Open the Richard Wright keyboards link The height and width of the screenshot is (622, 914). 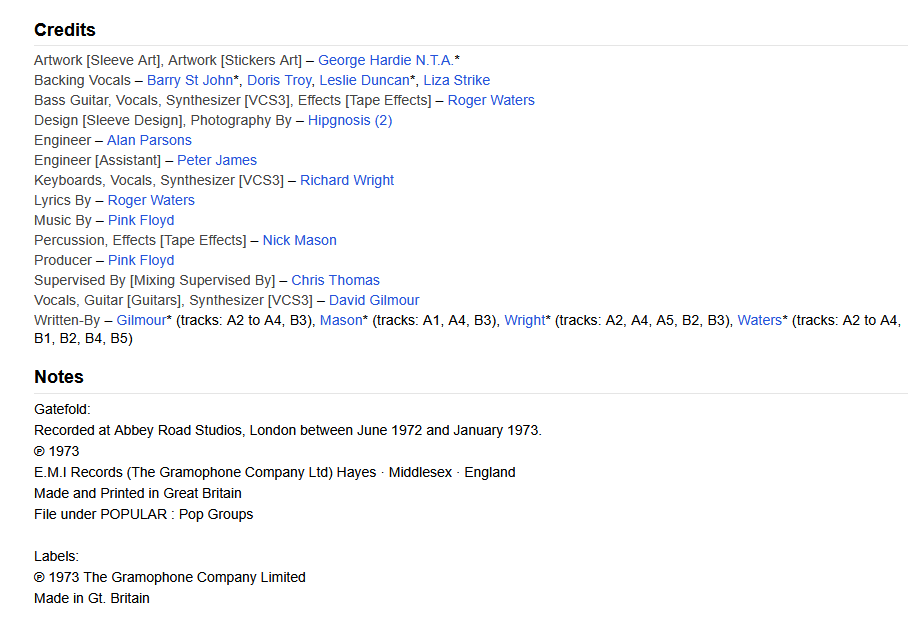click(347, 180)
